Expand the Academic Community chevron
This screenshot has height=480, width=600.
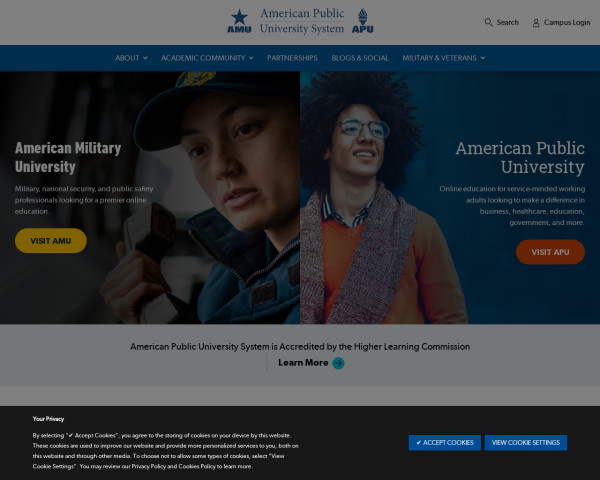(x=251, y=58)
